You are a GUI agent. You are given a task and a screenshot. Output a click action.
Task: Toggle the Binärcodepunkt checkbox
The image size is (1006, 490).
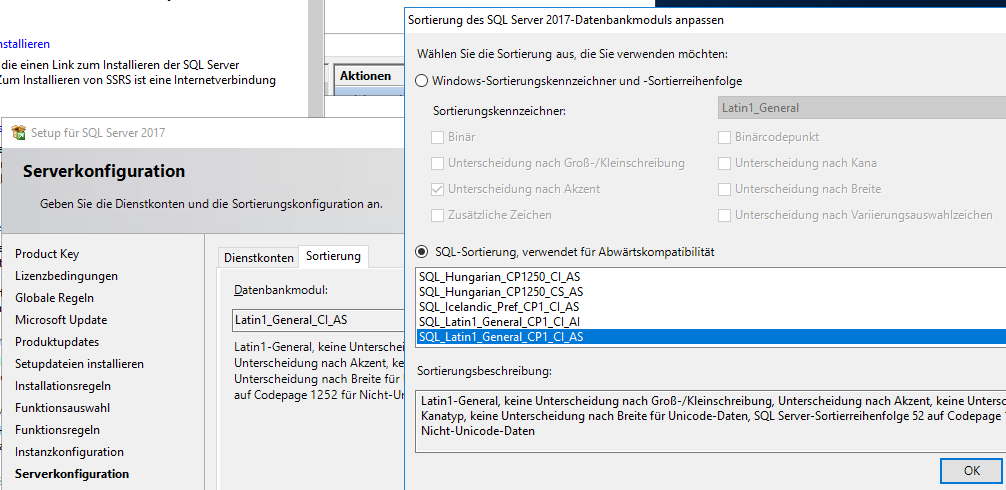coord(724,137)
